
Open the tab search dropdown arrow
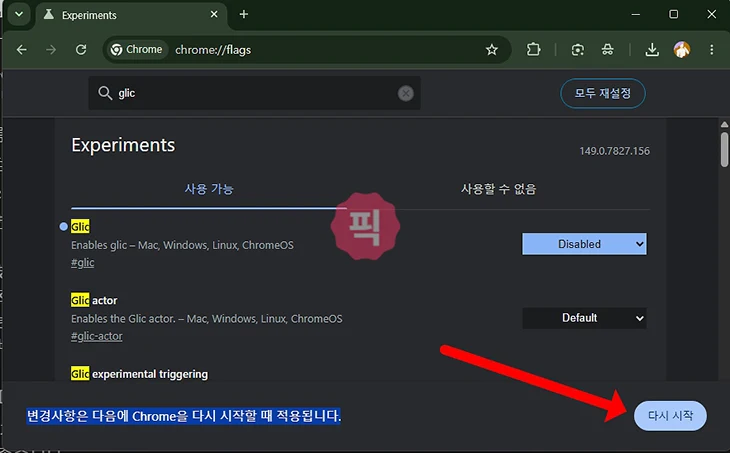(x=19, y=14)
